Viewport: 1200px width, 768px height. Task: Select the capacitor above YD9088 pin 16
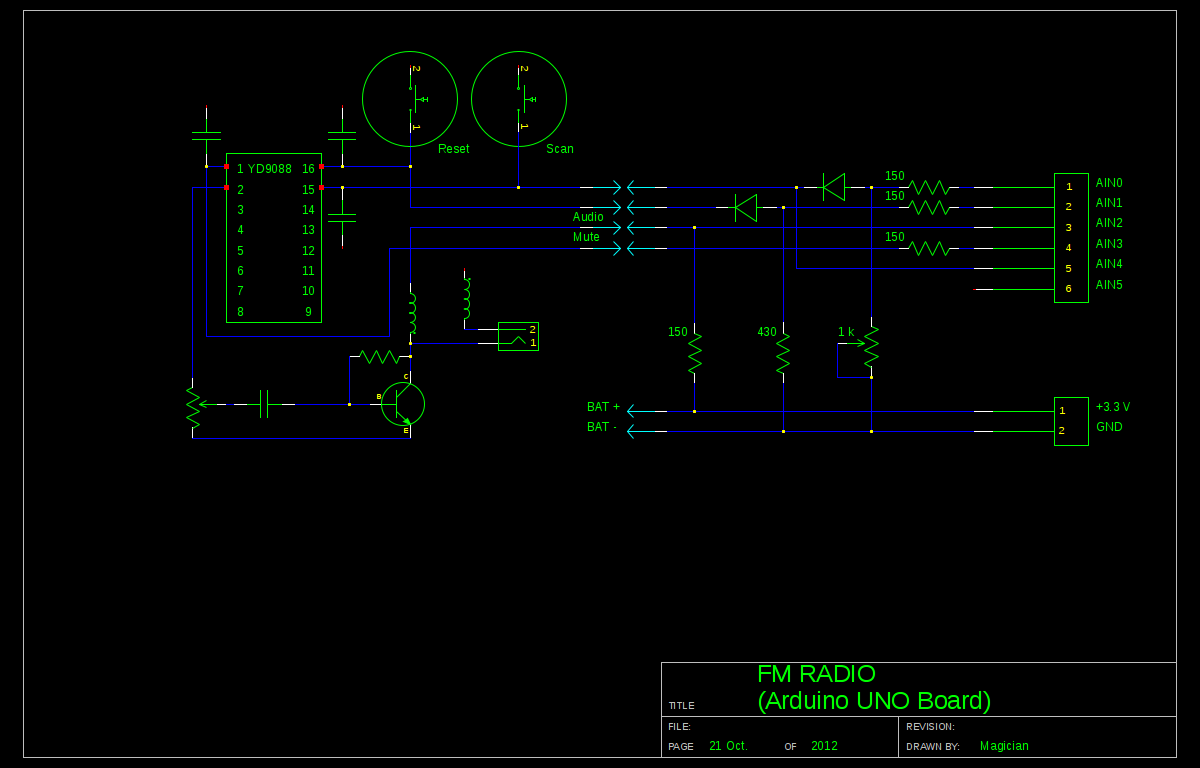coord(342,135)
